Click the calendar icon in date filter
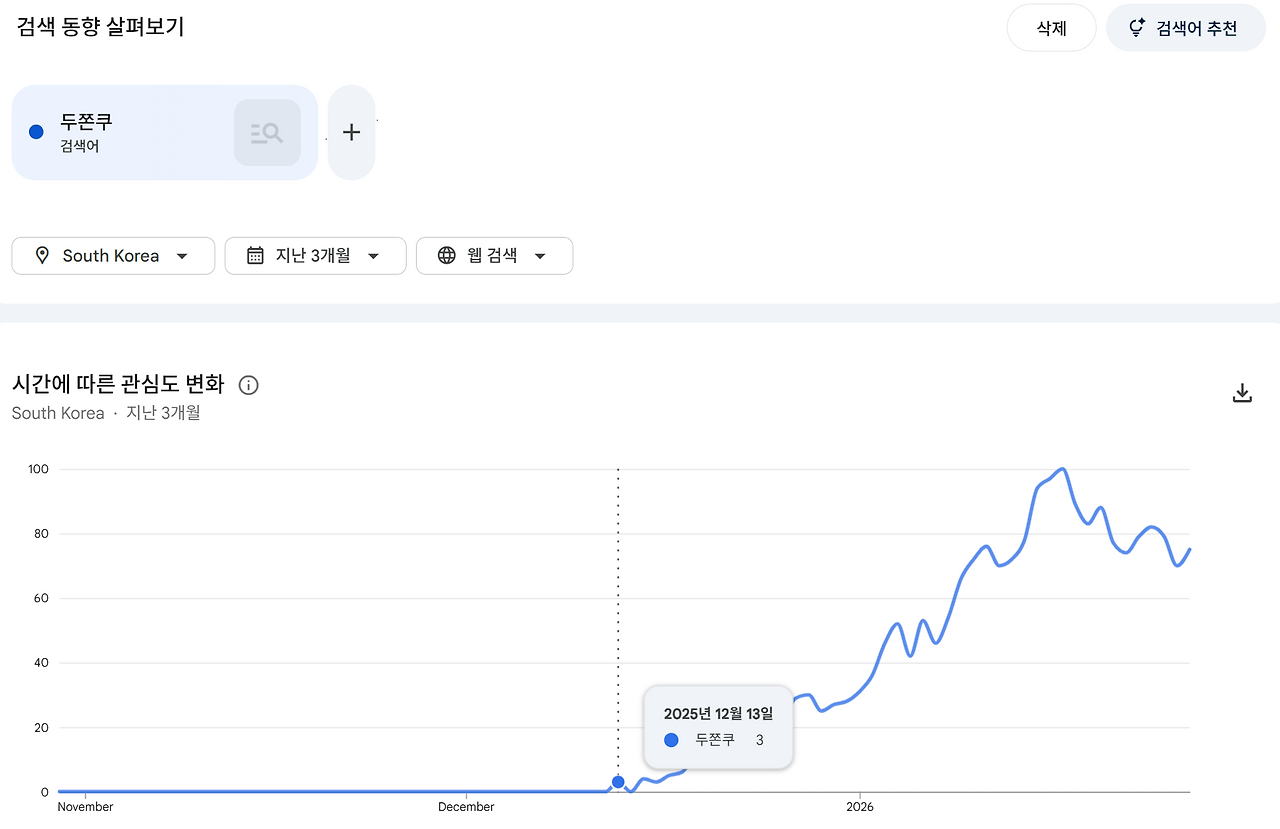The image size is (1280, 829). 255,256
